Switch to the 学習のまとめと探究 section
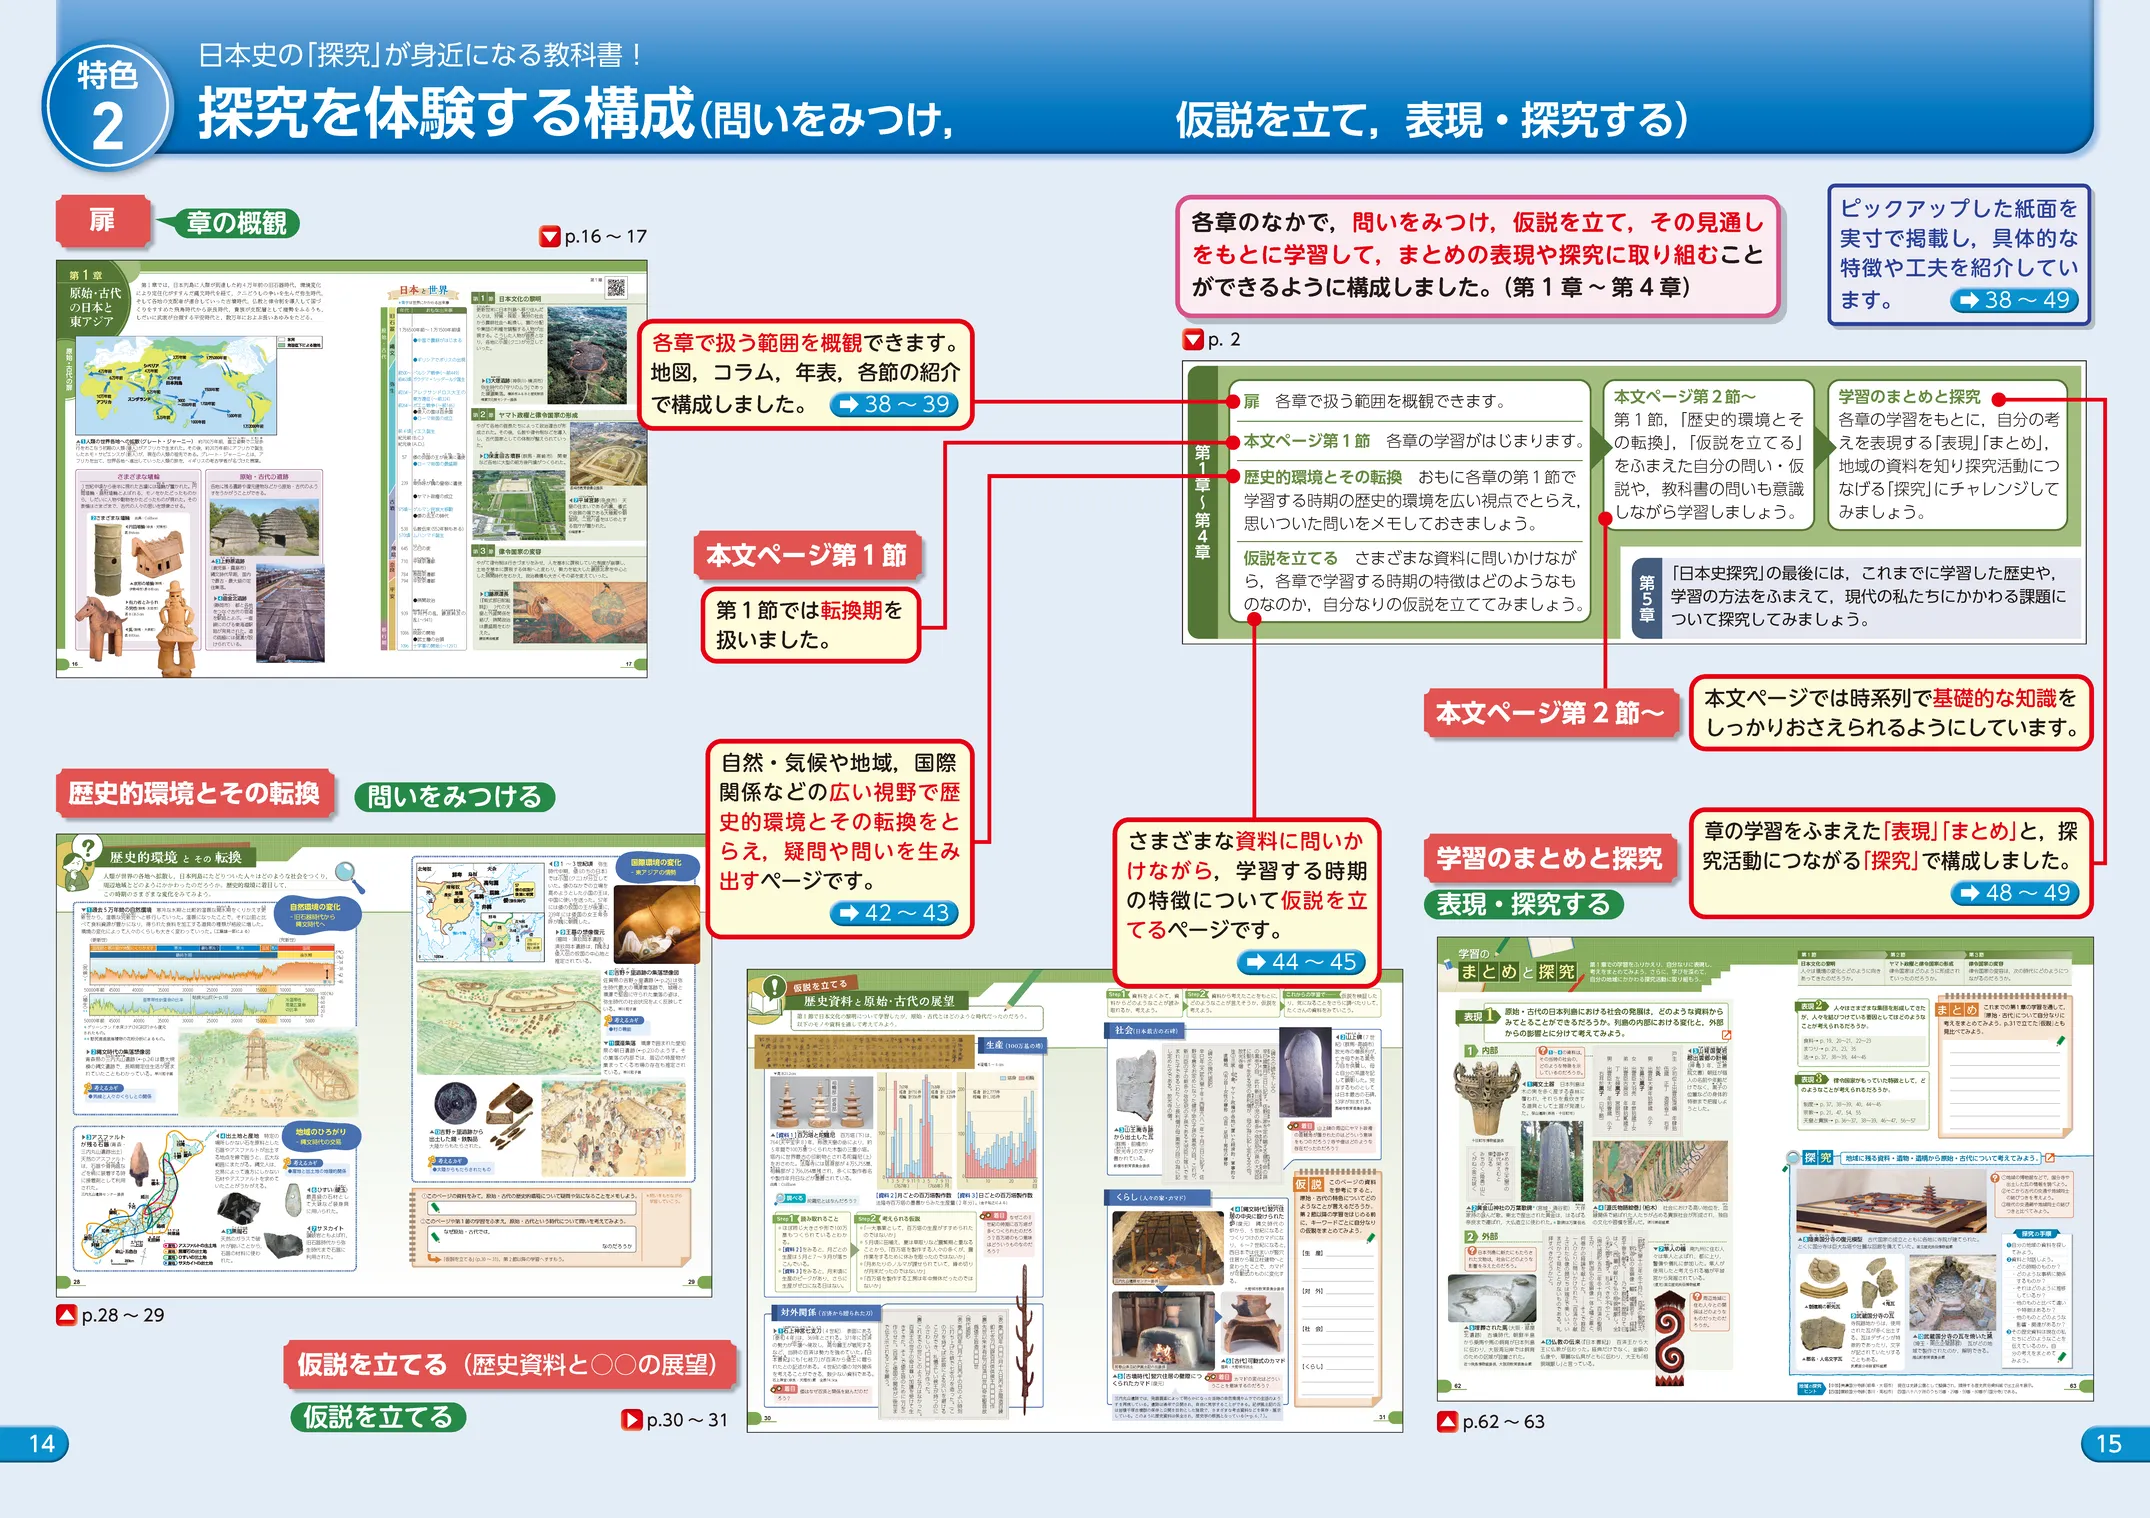Screen dimensions: 2150x1518 click(x=1548, y=858)
